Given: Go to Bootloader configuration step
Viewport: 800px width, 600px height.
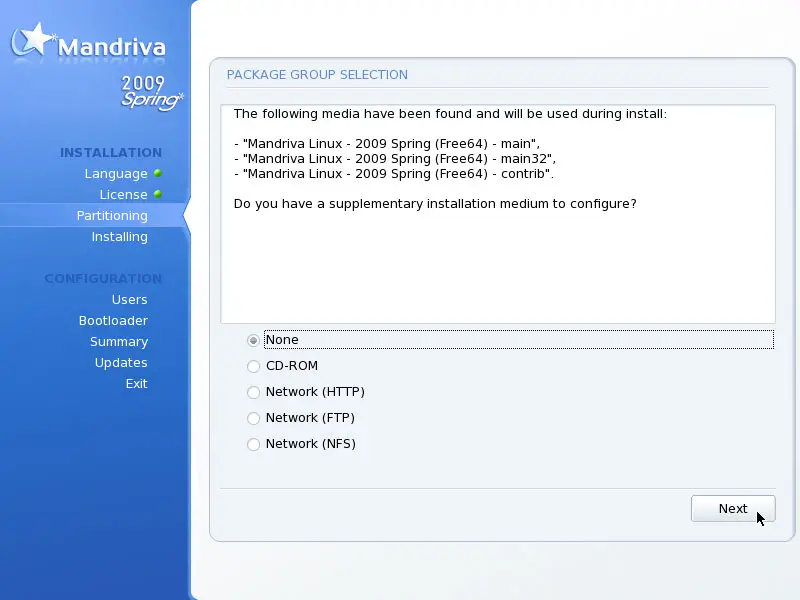Looking at the screenshot, I should pyautogui.click(x=113, y=320).
